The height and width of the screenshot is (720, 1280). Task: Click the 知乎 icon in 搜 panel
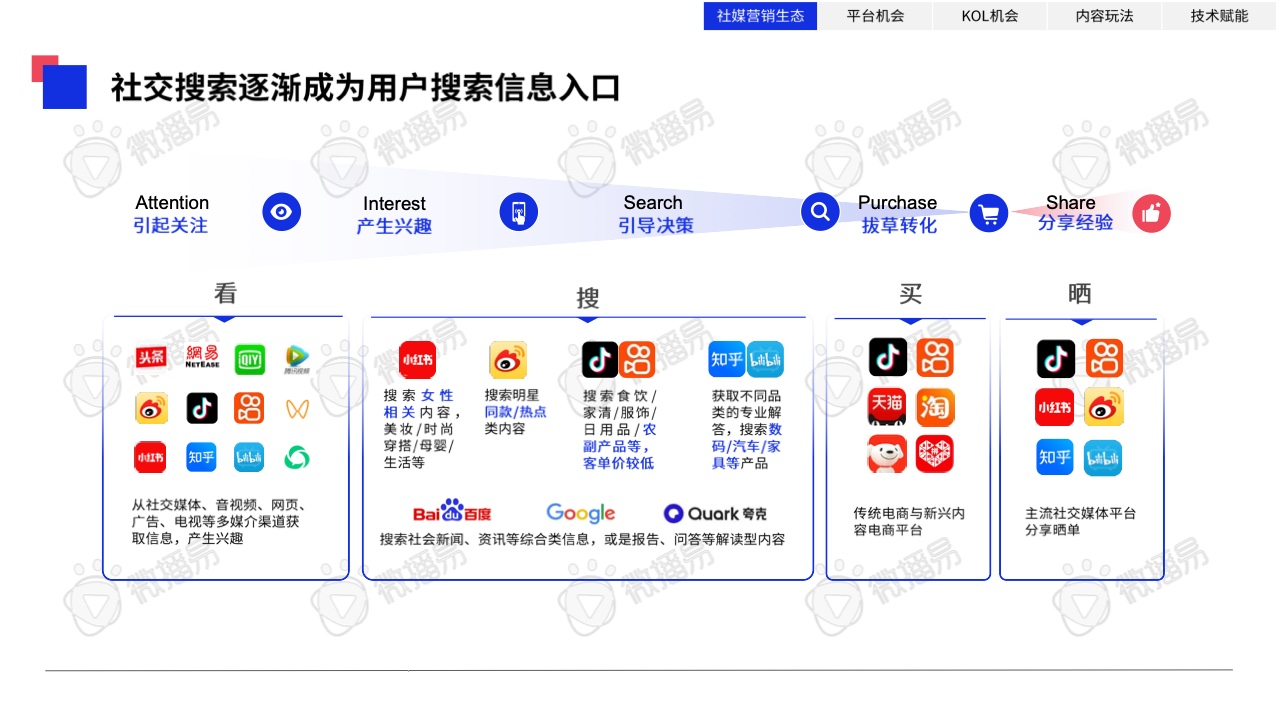[x=727, y=360]
